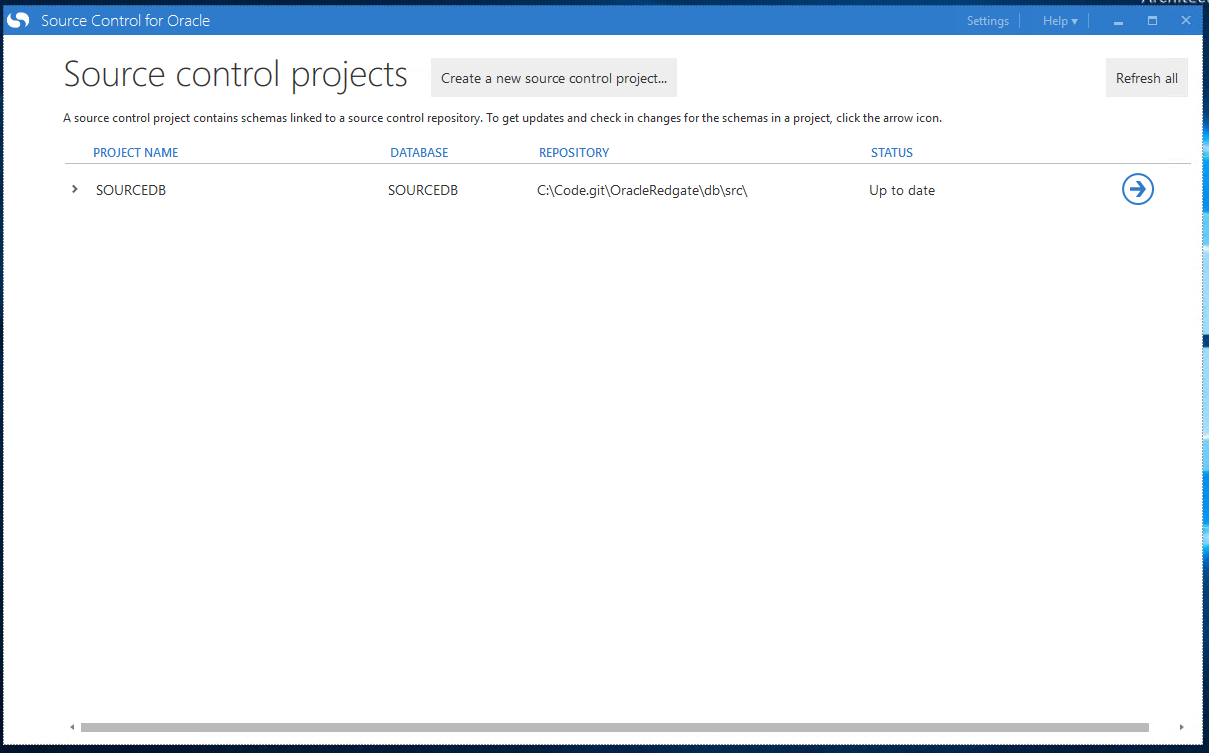The image size is (1209, 753).
Task: Sort by the REPOSITORY column header
Action: coord(573,153)
